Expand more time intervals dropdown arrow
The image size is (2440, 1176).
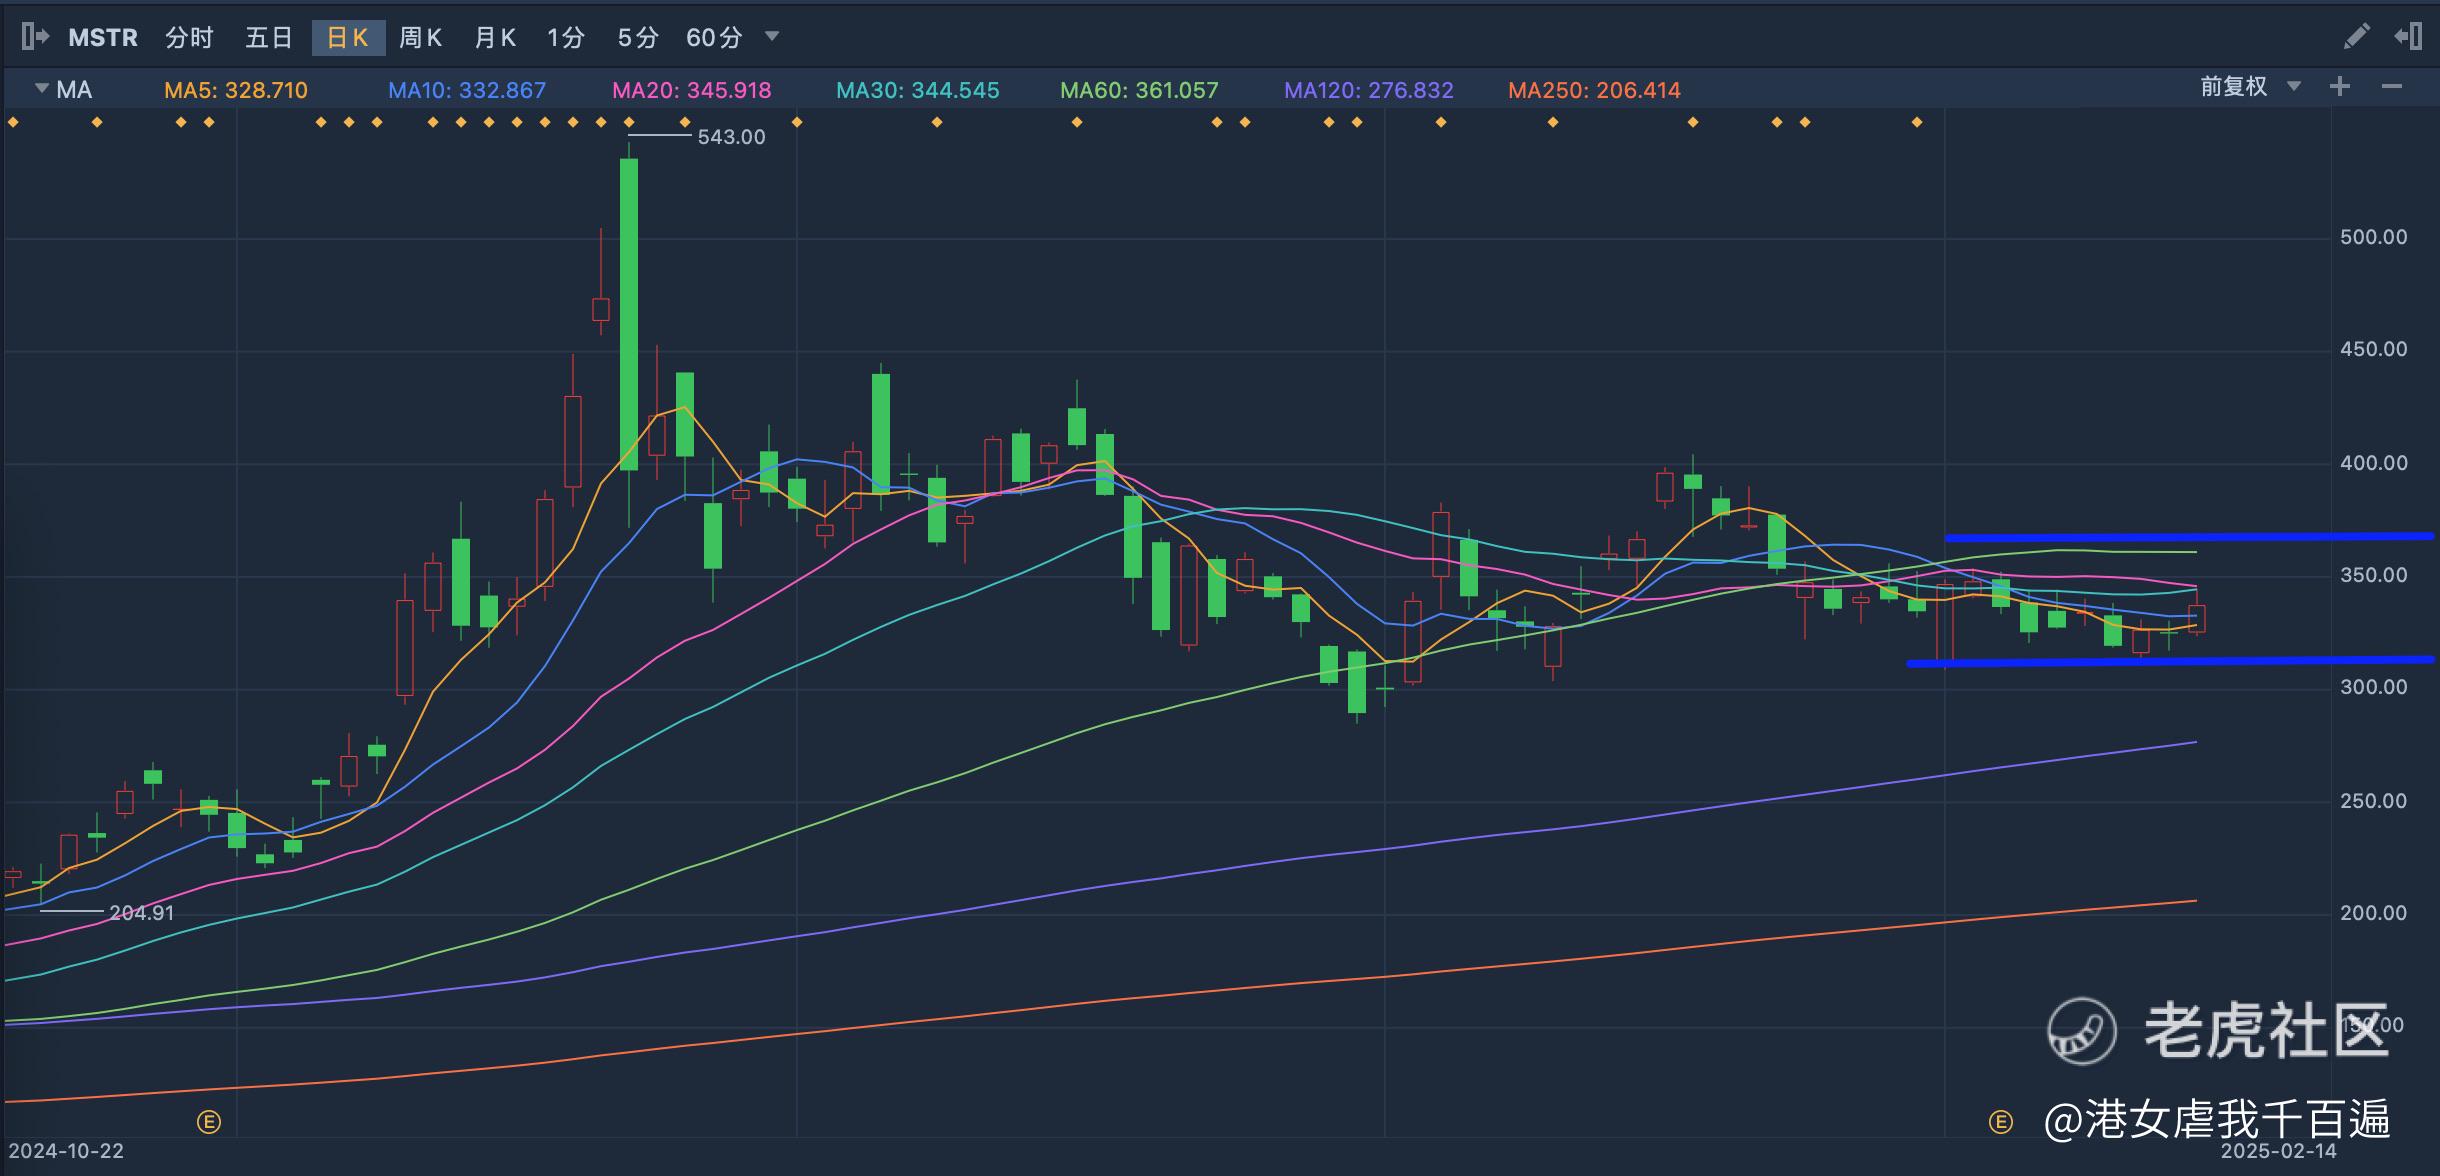772,36
